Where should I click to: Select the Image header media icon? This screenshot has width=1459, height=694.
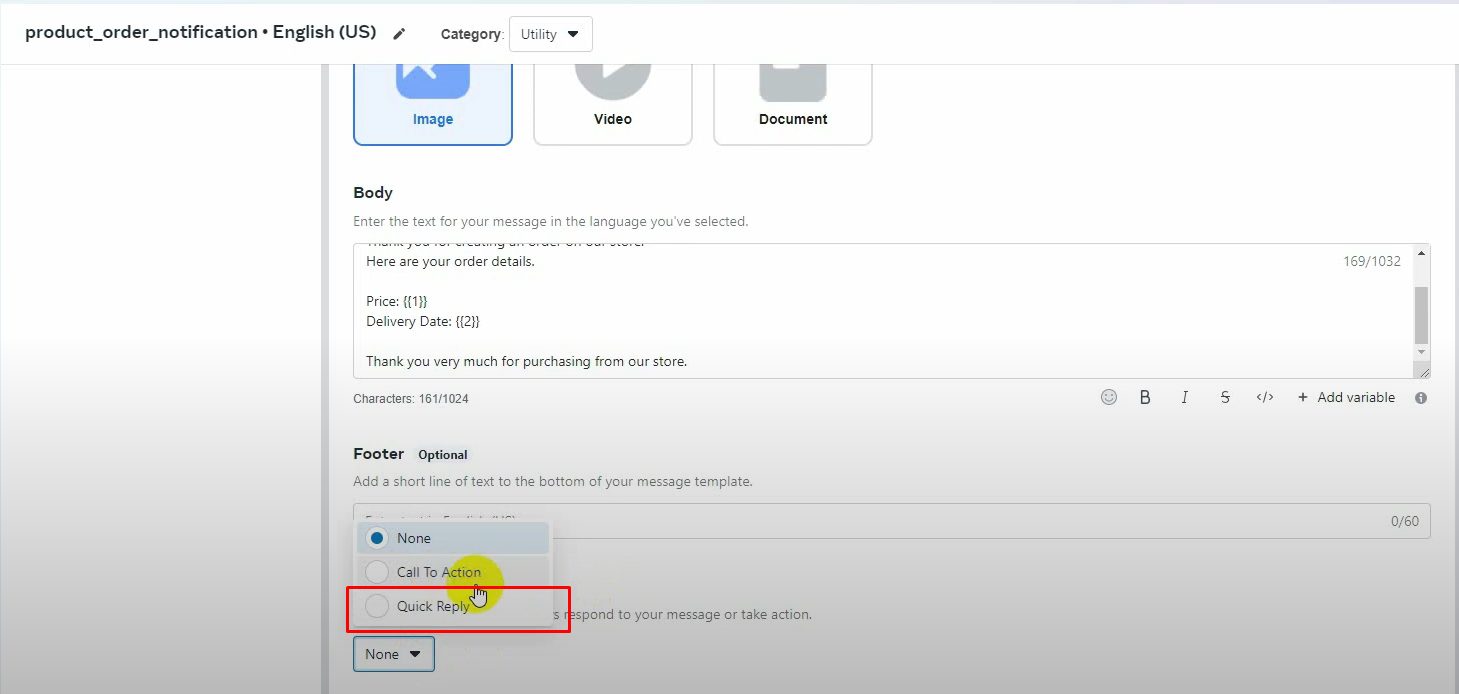tap(432, 80)
